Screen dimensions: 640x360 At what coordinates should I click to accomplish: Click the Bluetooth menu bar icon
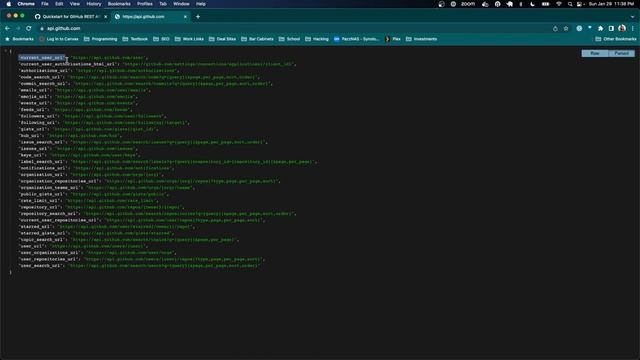[521, 4]
